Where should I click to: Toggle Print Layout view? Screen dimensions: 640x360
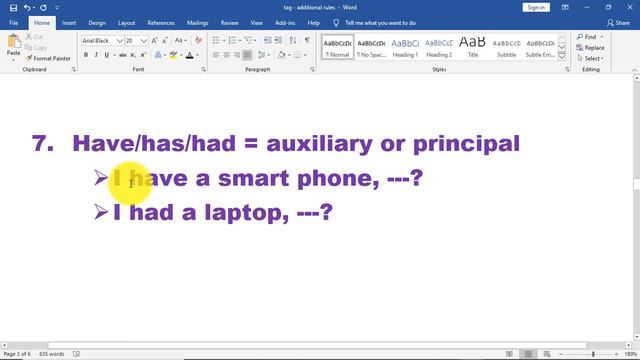[x=528, y=354]
